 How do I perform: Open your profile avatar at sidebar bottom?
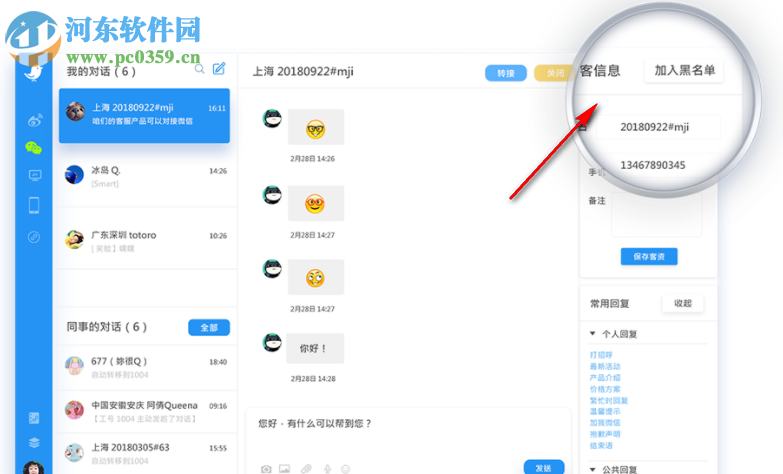(33, 468)
